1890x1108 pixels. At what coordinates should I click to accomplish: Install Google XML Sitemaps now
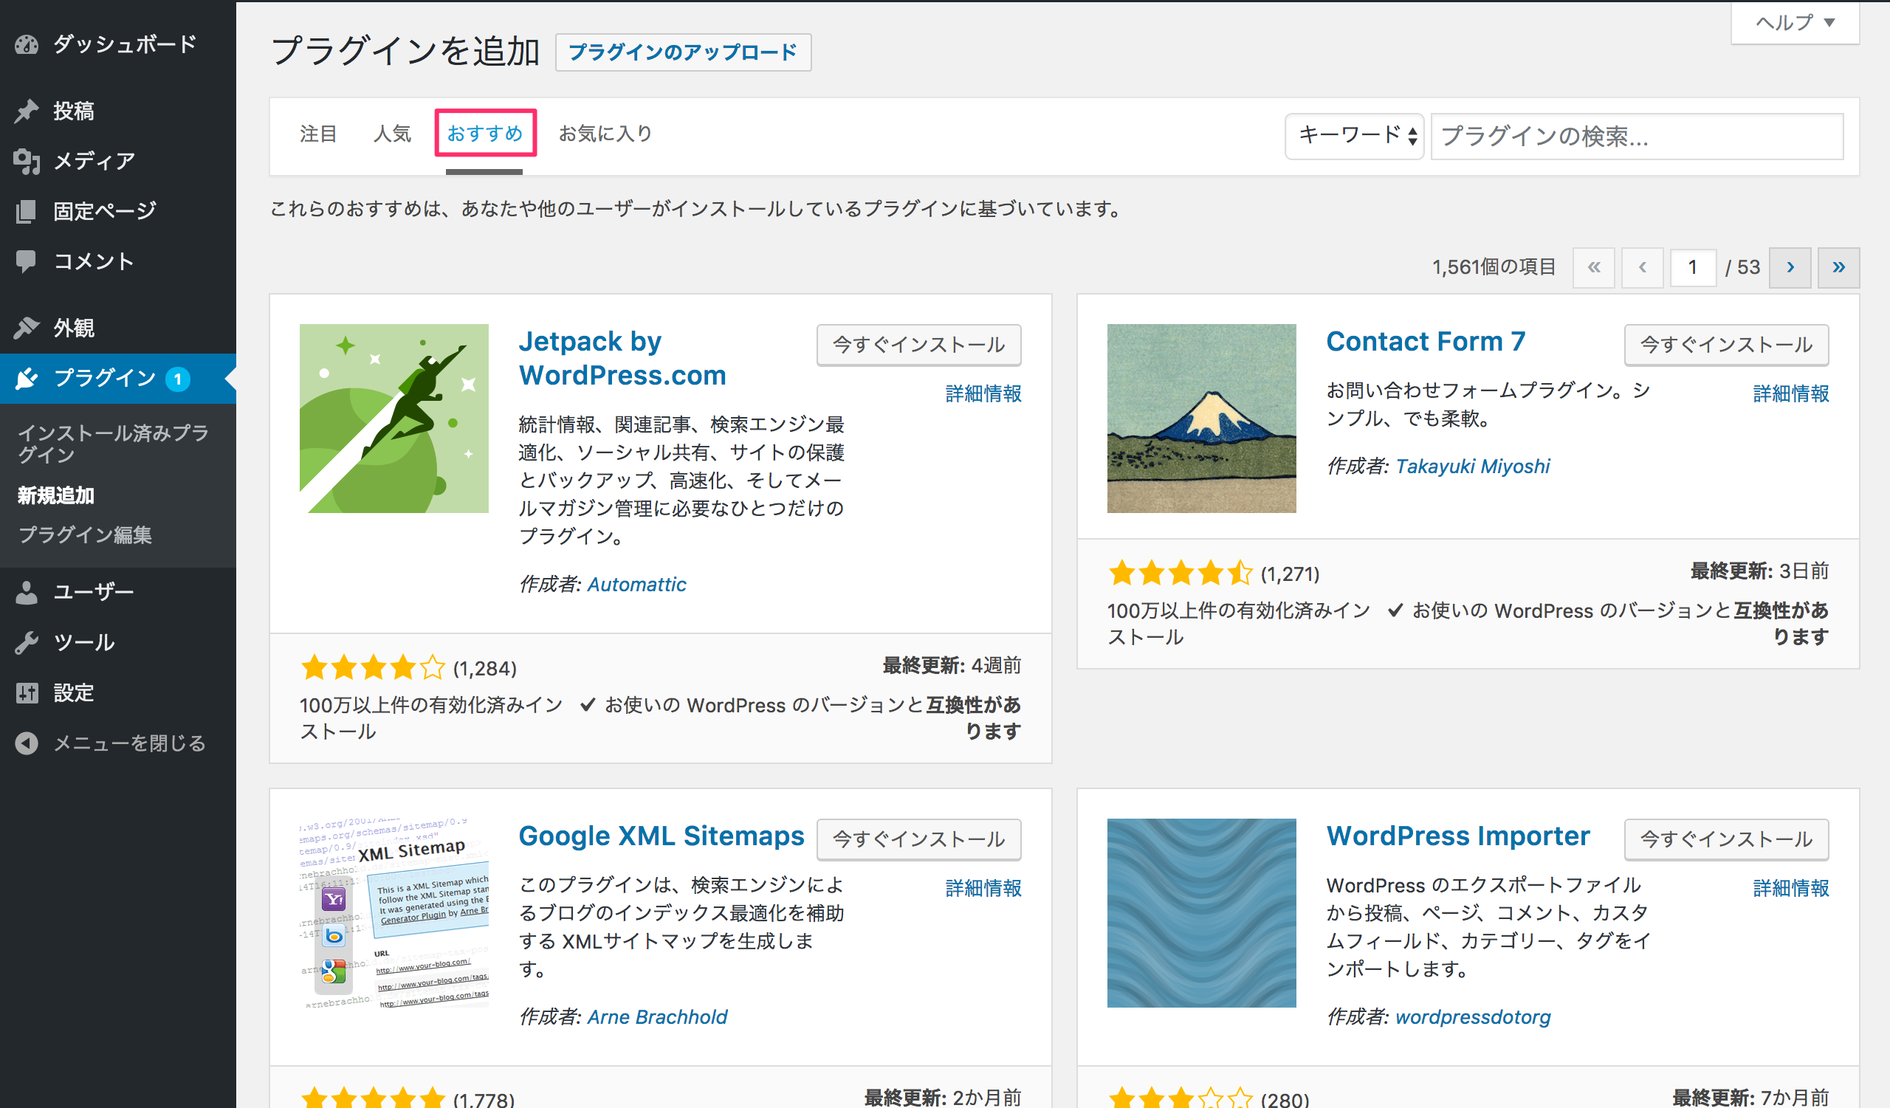pyautogui.click(x=919, y=840)
